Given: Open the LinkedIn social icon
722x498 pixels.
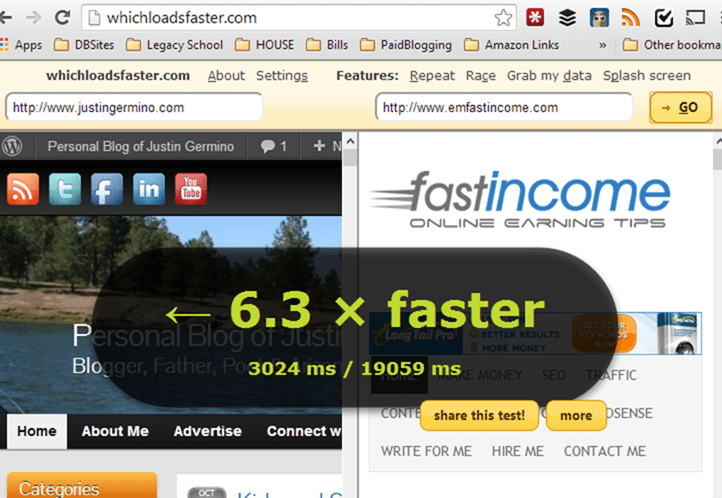Looking at the screenshot, I should 149,189.
